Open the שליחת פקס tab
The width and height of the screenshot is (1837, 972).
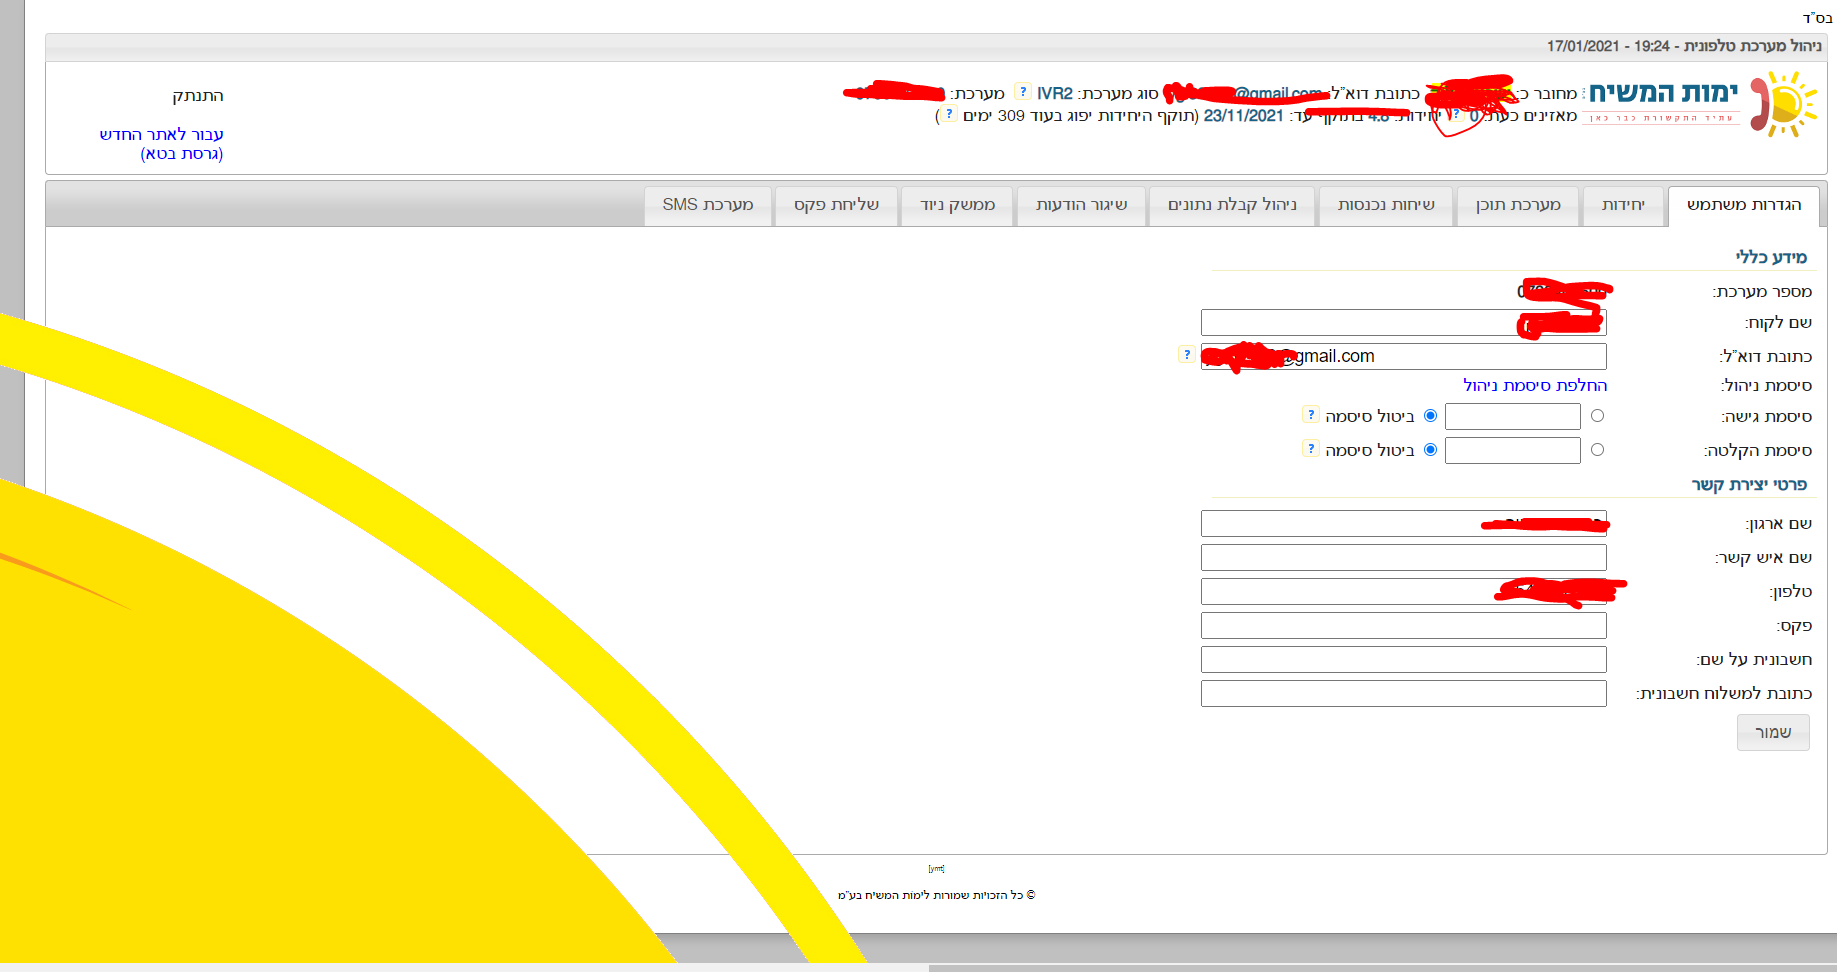(836, 205)
